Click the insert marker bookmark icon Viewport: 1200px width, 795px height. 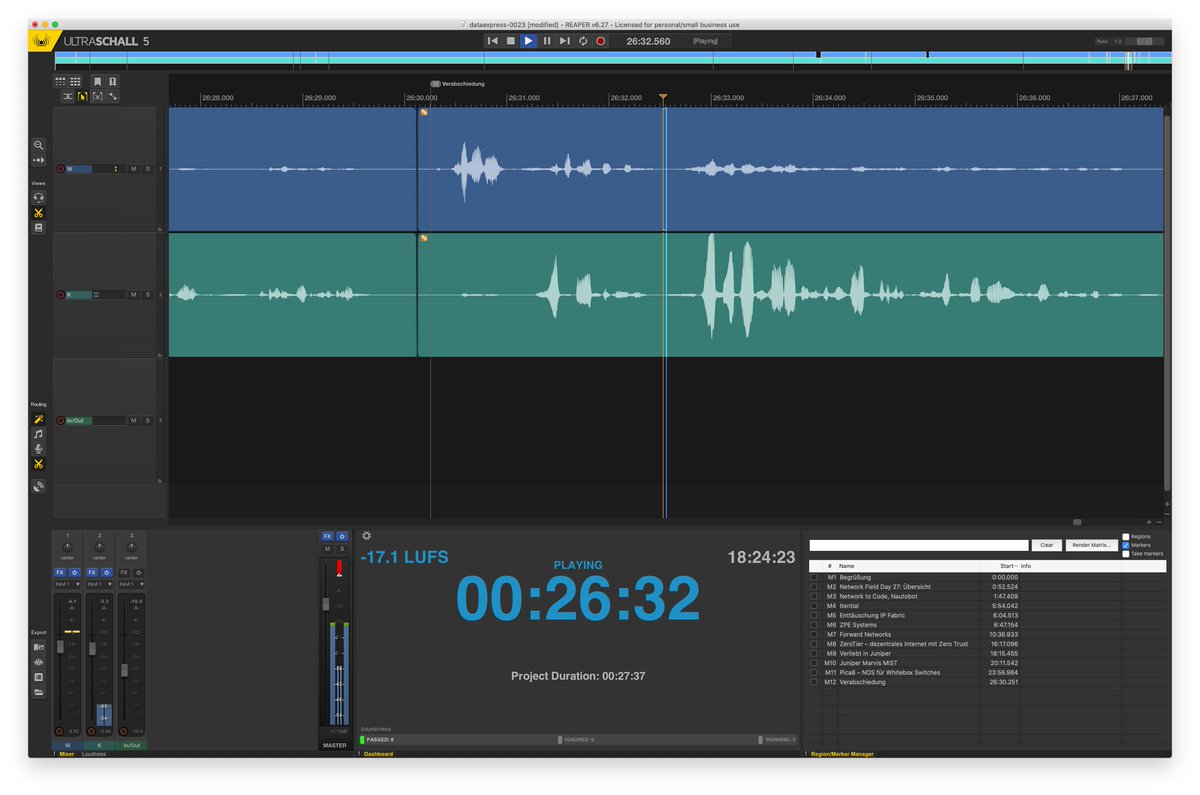click(x=97, y=82)
